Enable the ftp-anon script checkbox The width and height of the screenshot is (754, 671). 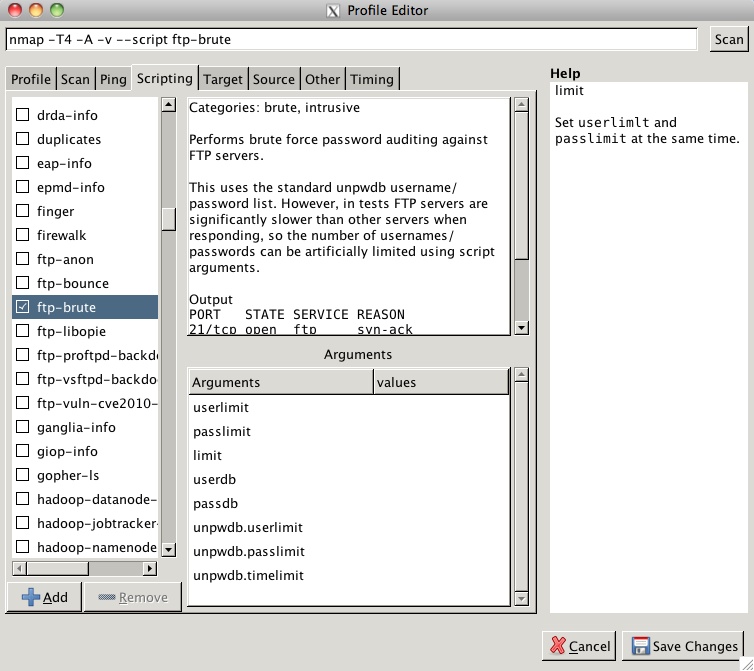(x=23, y=259)
